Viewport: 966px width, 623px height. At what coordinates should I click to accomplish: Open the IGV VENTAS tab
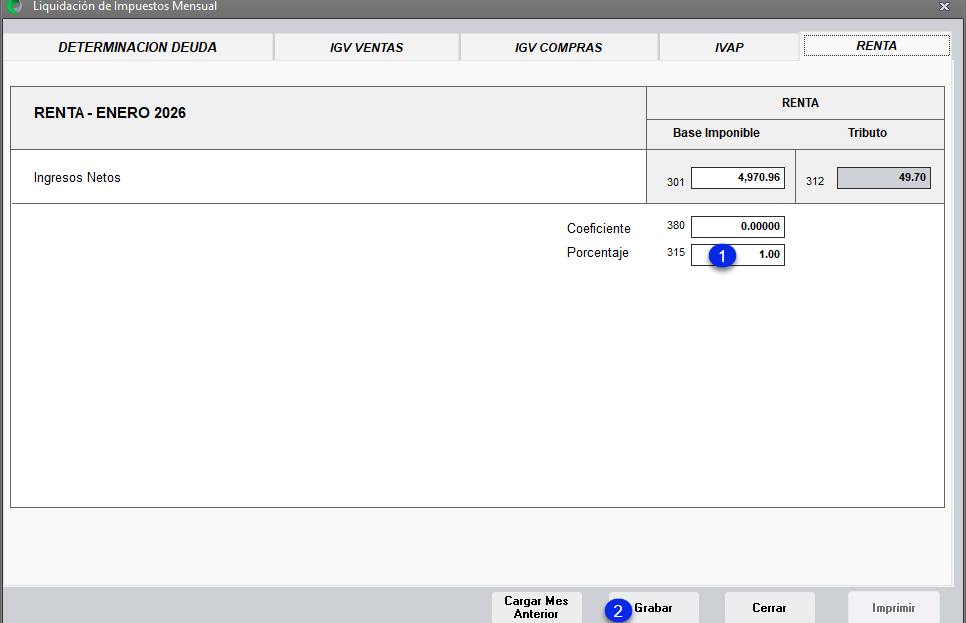(x=367, y=47)
